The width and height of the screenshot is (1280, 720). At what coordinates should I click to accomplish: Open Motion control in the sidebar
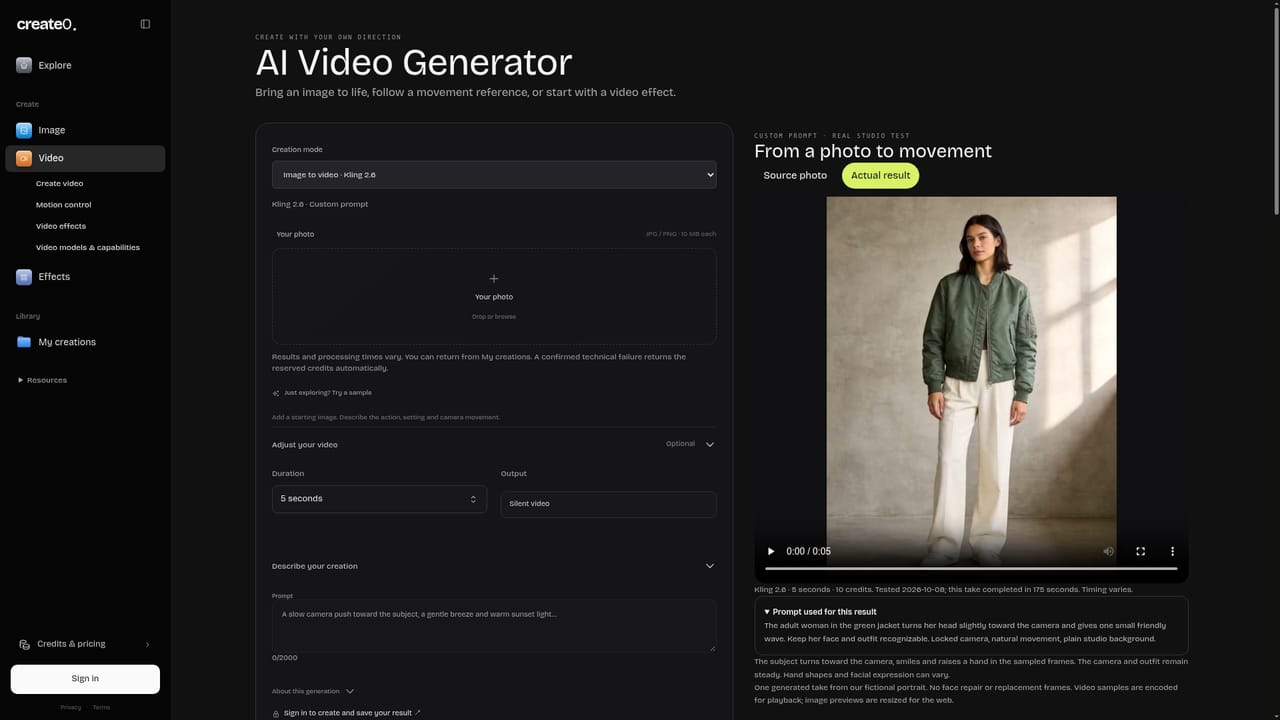[x=64, y=205]
